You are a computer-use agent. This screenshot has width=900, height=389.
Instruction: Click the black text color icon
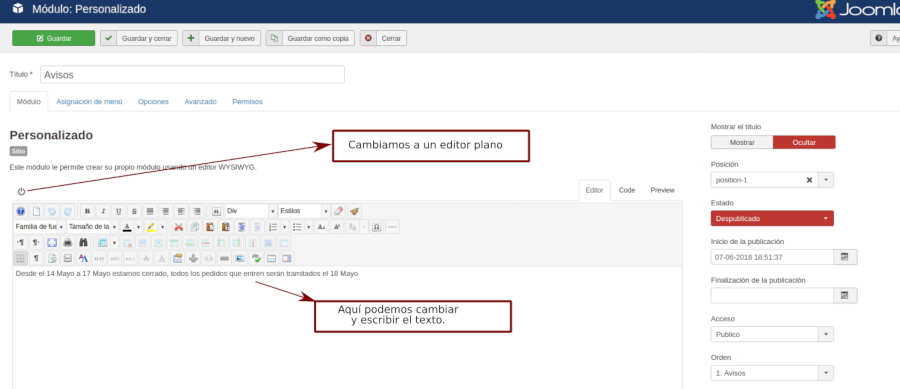point(127,227)
